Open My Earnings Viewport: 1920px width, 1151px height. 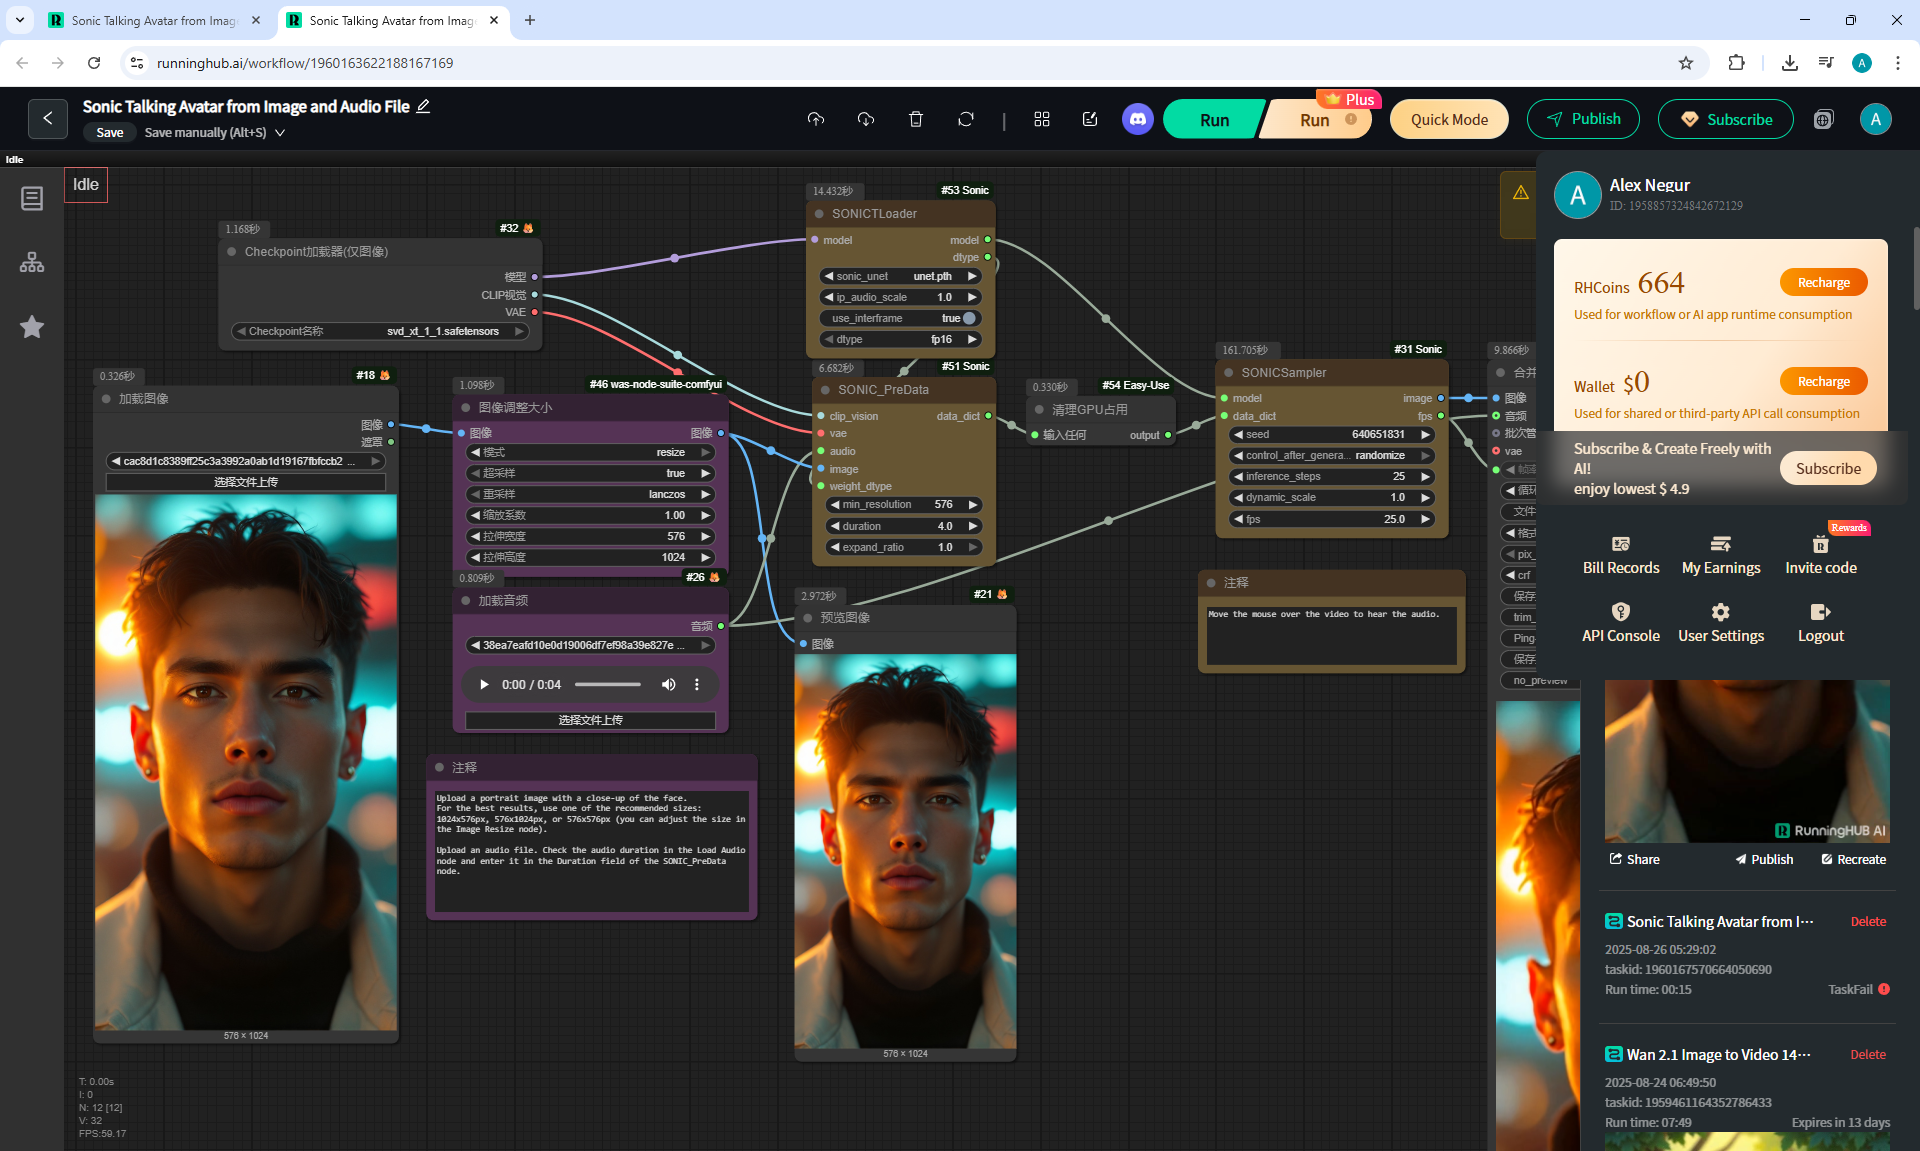click(1721, 556)
